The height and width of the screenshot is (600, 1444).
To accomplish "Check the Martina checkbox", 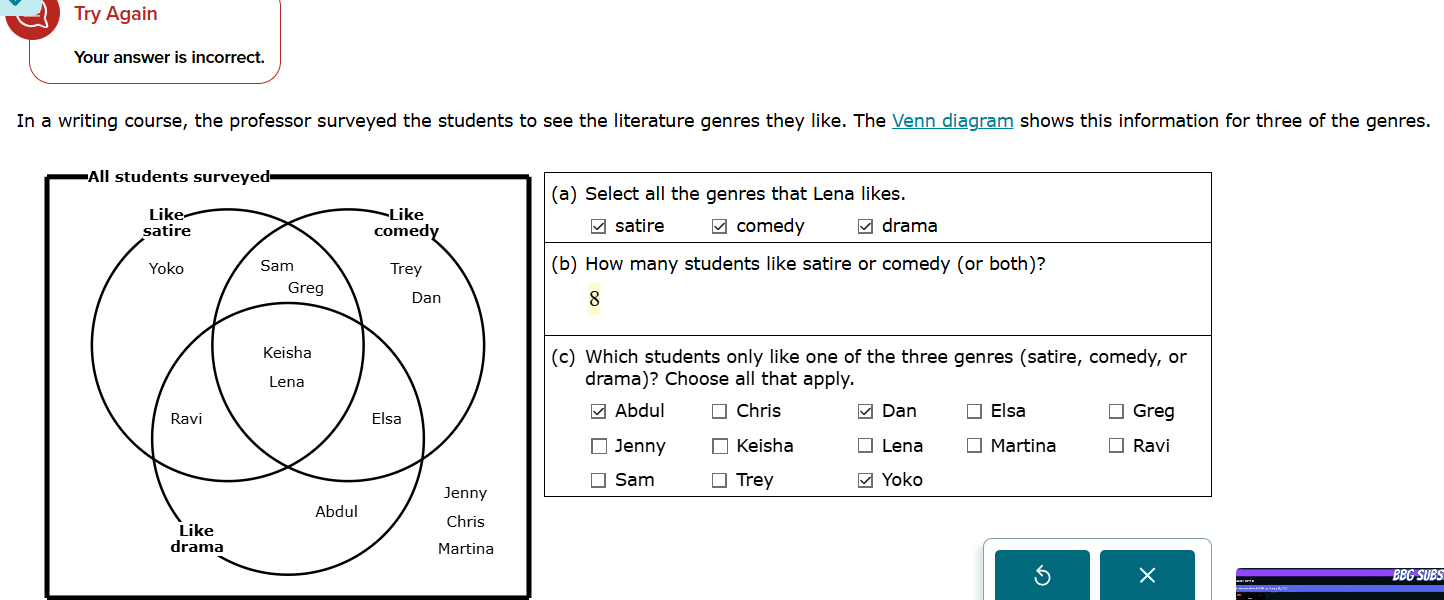I will point(974,445).
